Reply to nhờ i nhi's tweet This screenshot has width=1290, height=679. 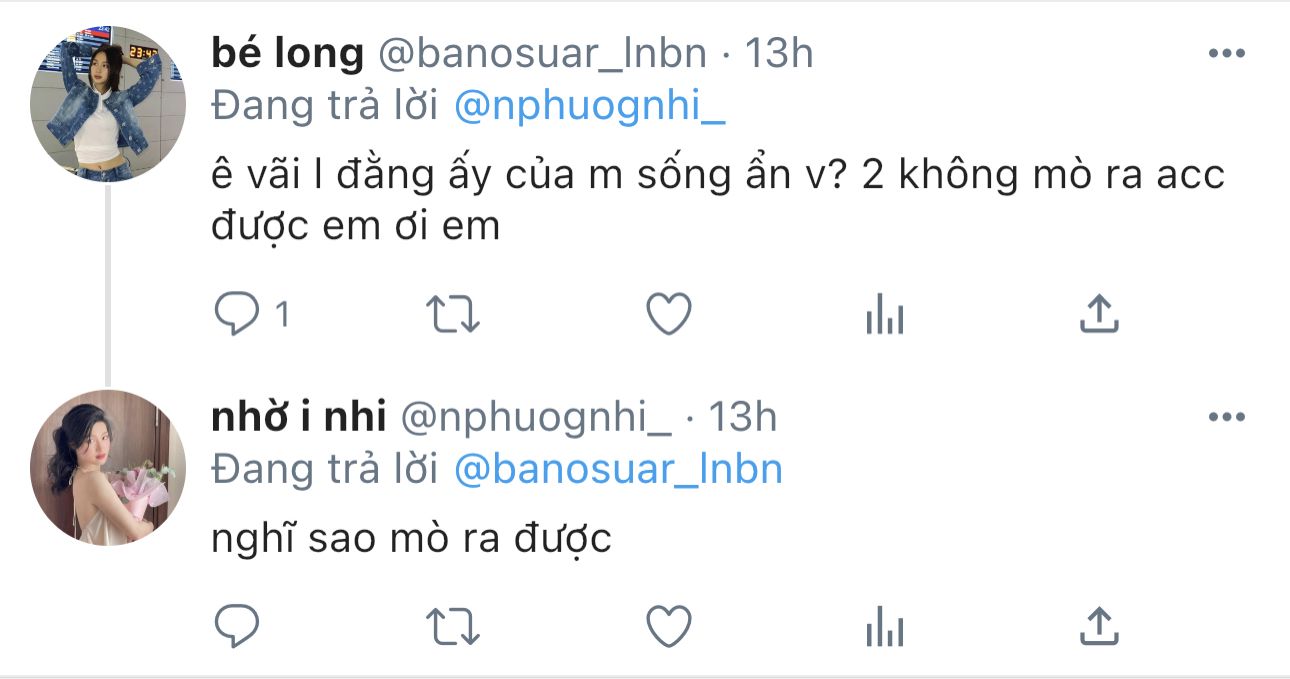point(238,627)
